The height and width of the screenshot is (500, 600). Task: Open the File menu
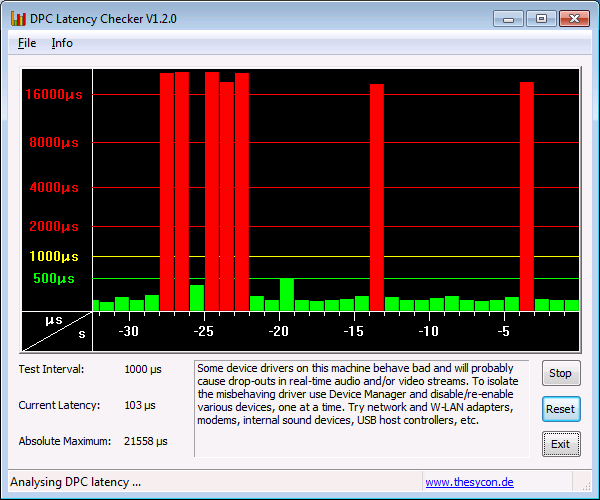pyautogui.click(x=27, y=43)
